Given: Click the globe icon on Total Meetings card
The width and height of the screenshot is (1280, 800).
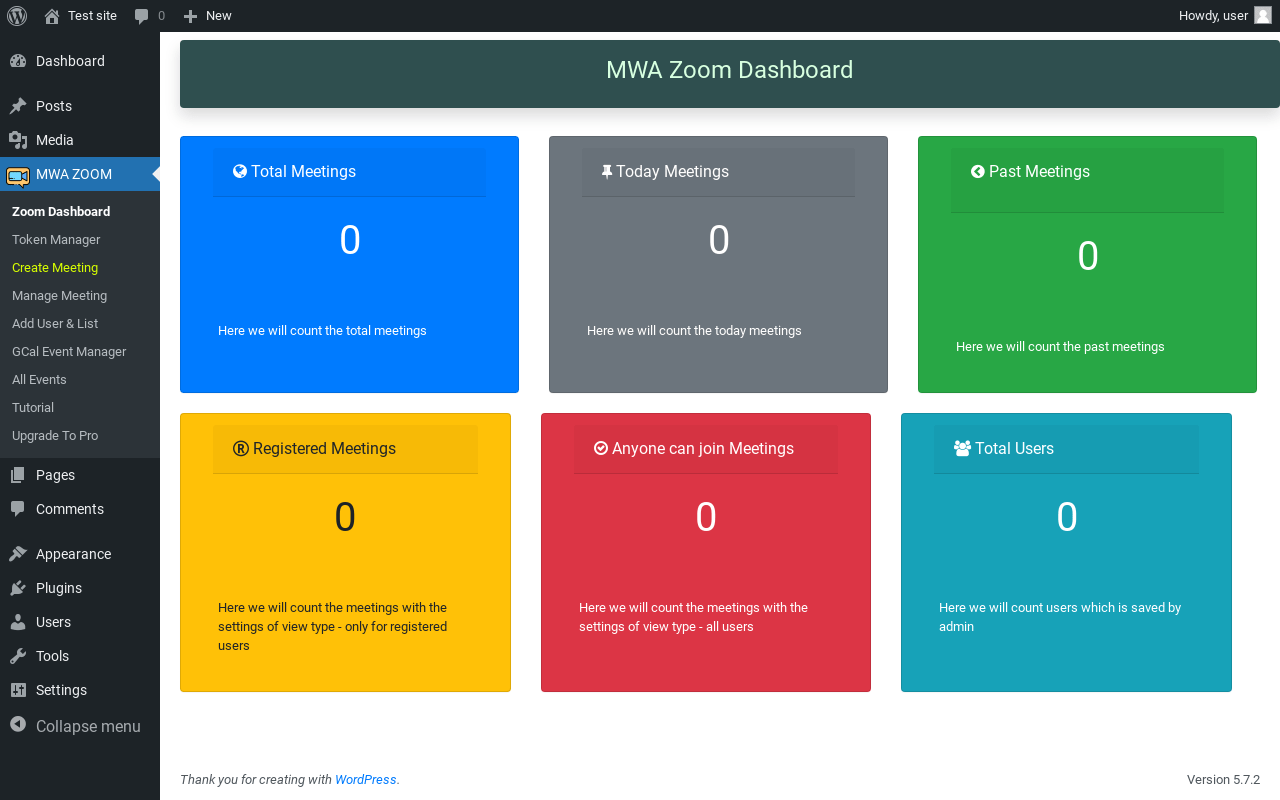Looking at the screenshot, I should 240,171.
